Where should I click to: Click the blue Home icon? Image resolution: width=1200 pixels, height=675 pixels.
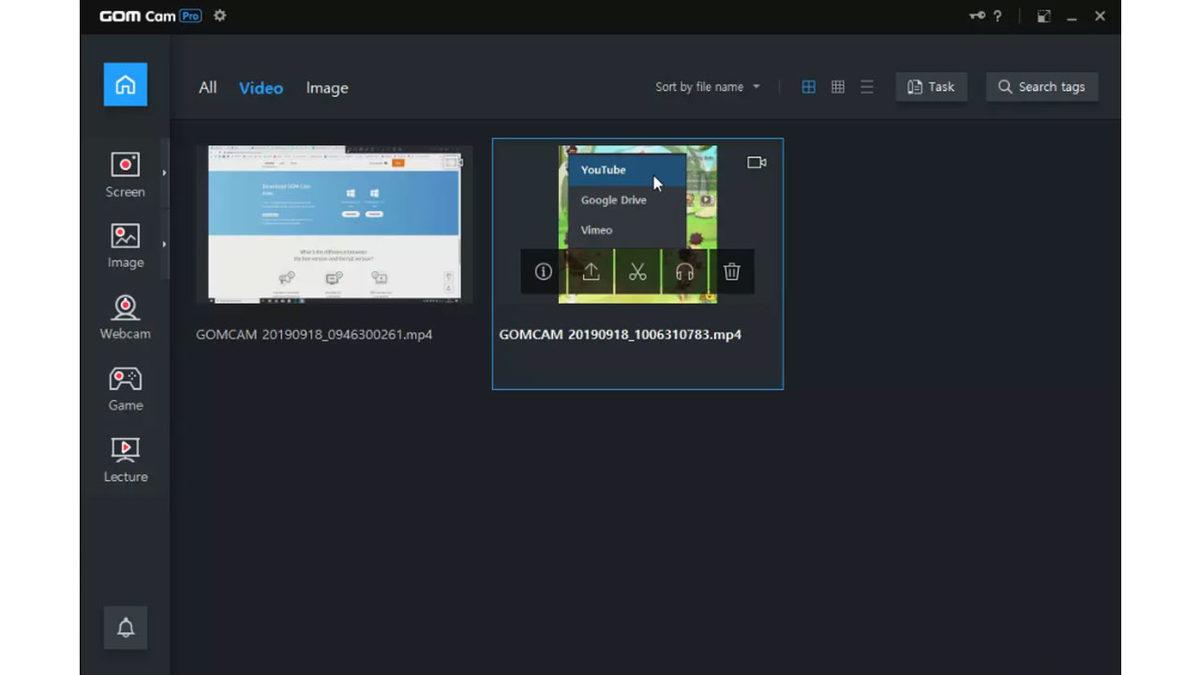pyautogui.click(x=124, y=85)
